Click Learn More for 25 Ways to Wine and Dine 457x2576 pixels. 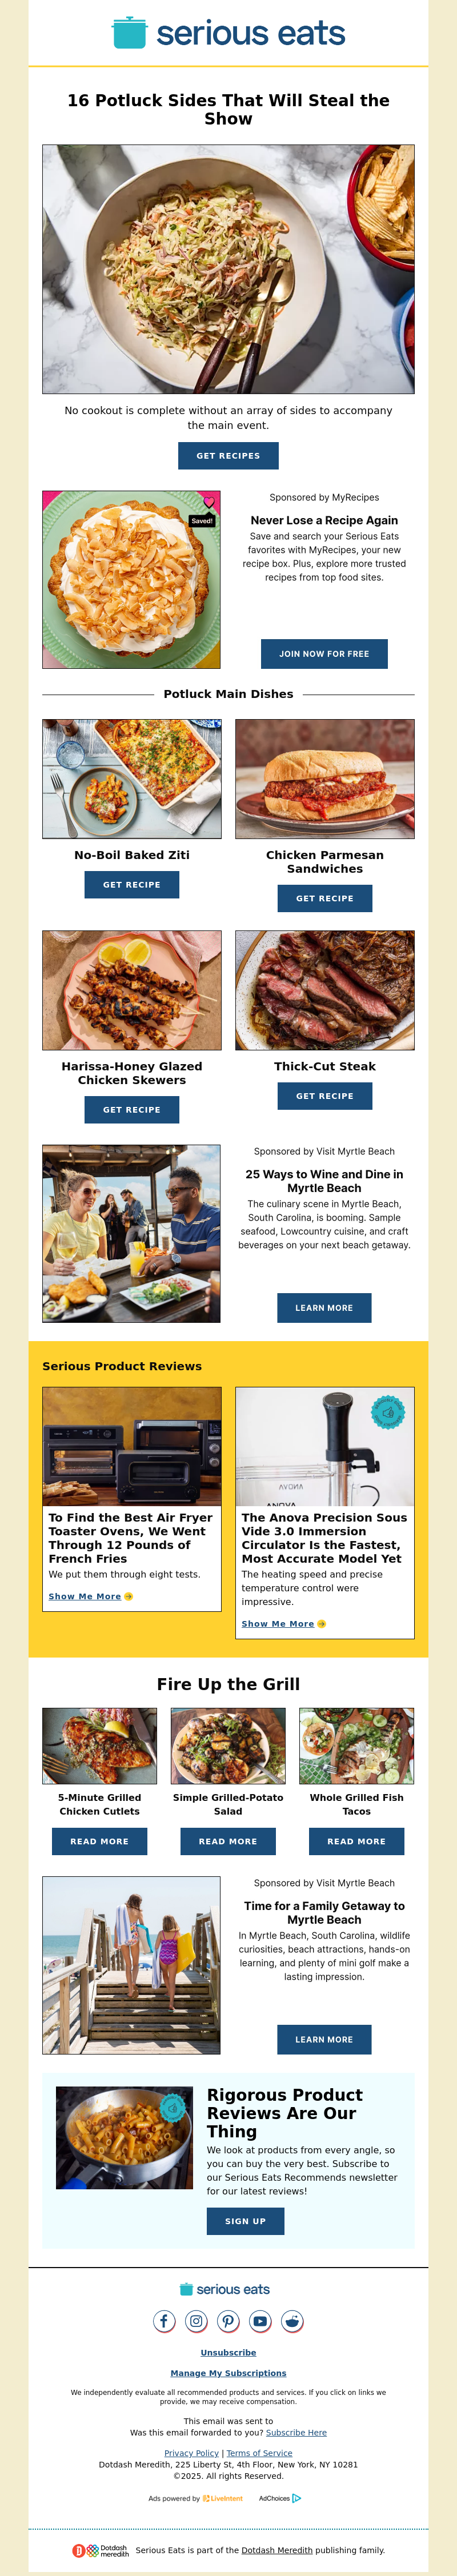tap(324, 1307)
